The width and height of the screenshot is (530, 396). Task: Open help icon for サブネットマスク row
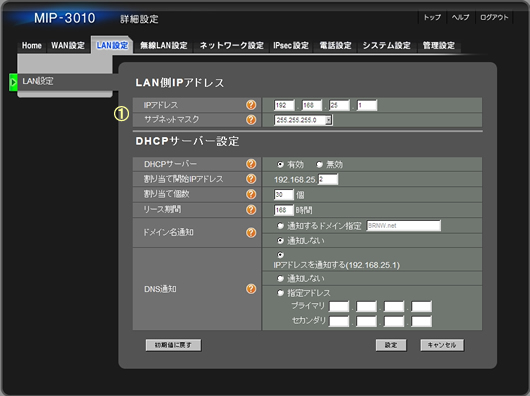[251, 120]
